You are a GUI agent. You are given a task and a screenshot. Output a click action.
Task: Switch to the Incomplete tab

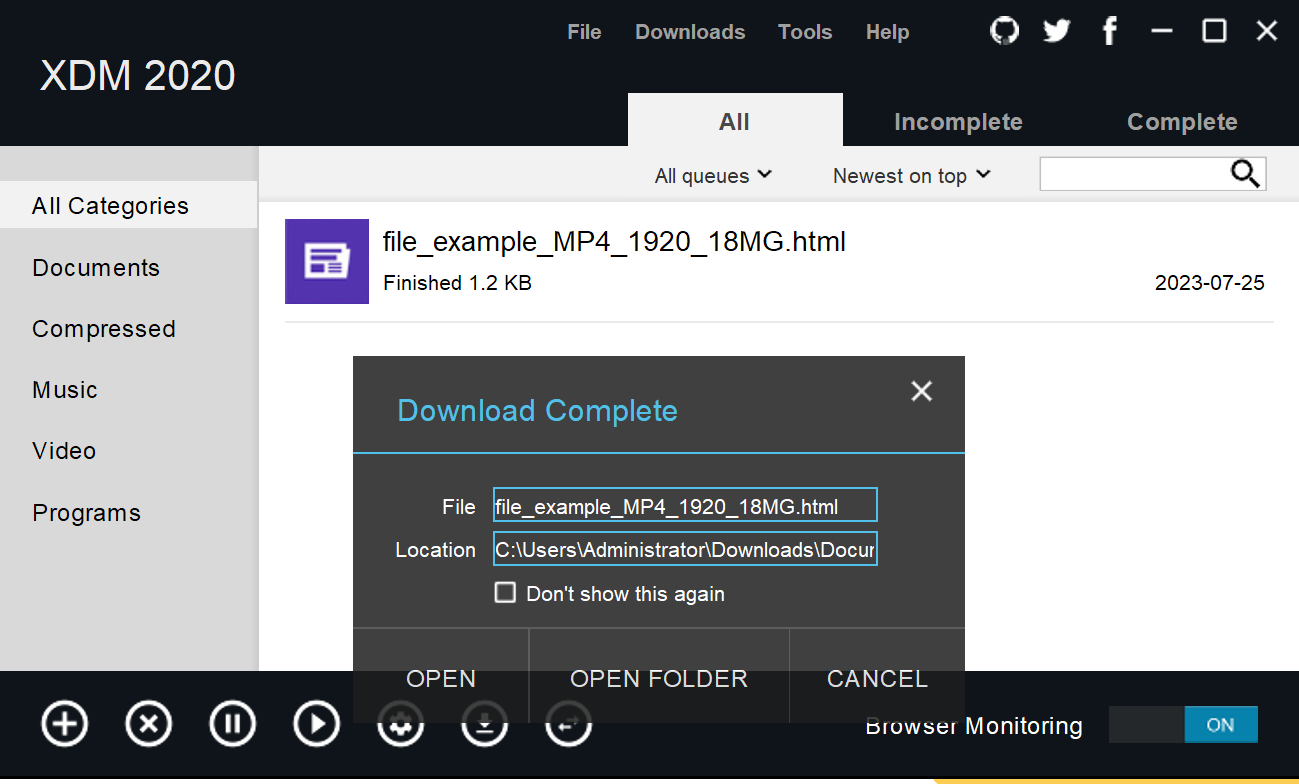coord(957,121)
